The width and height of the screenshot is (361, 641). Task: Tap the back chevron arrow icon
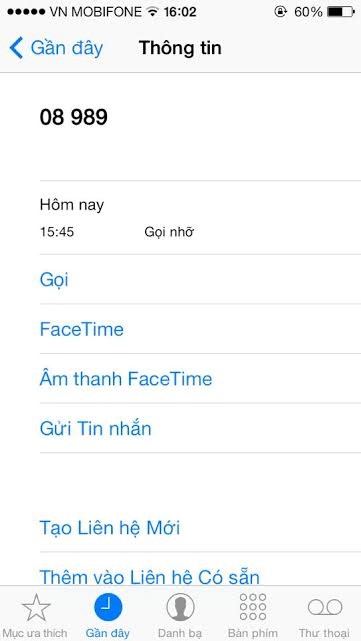16,48
